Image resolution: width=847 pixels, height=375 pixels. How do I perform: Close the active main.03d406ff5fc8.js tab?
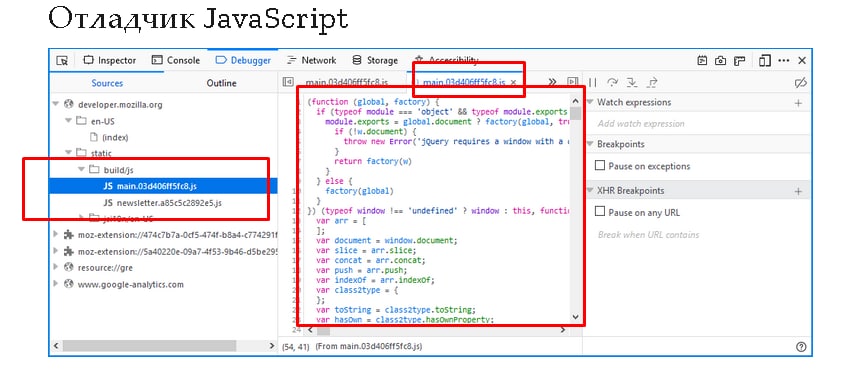pyautogui.click(x=513, y=82)
